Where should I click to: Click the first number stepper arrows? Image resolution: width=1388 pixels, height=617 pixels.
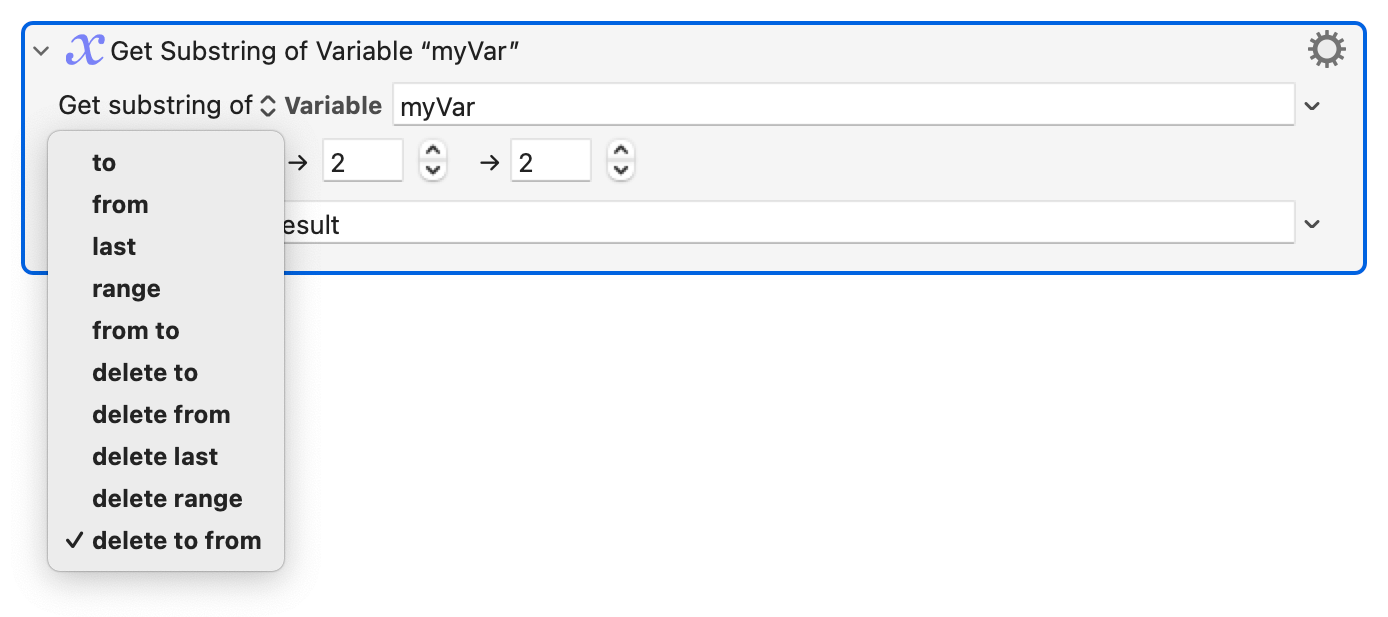pyautogui.click(x=432, y=160)
